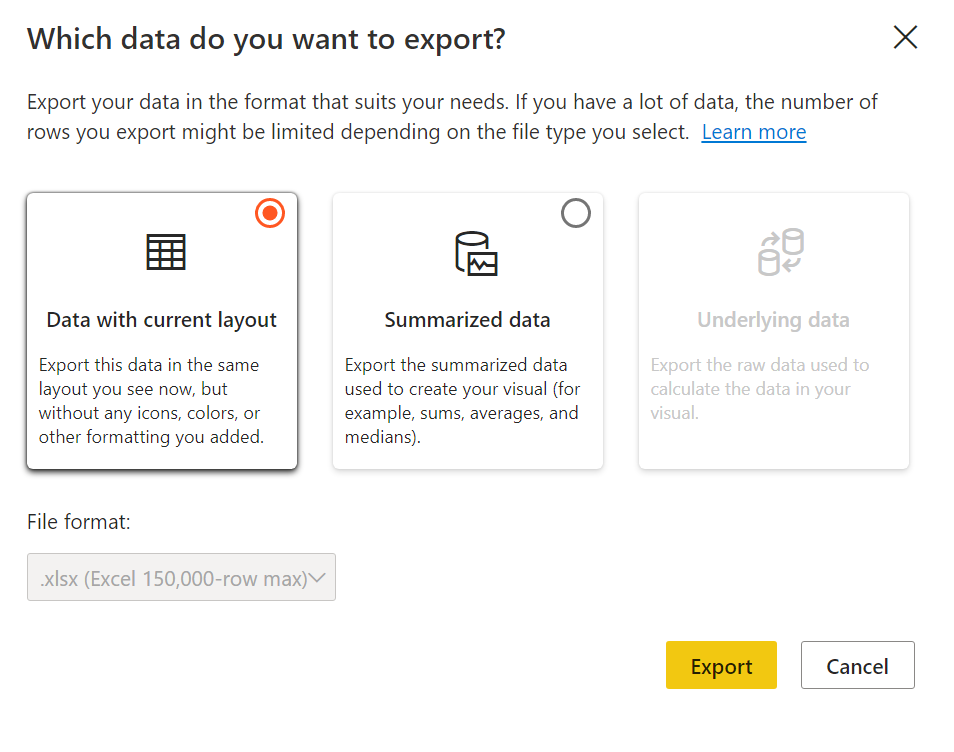Click the dropdown chevron in file format box

(317, 577)
